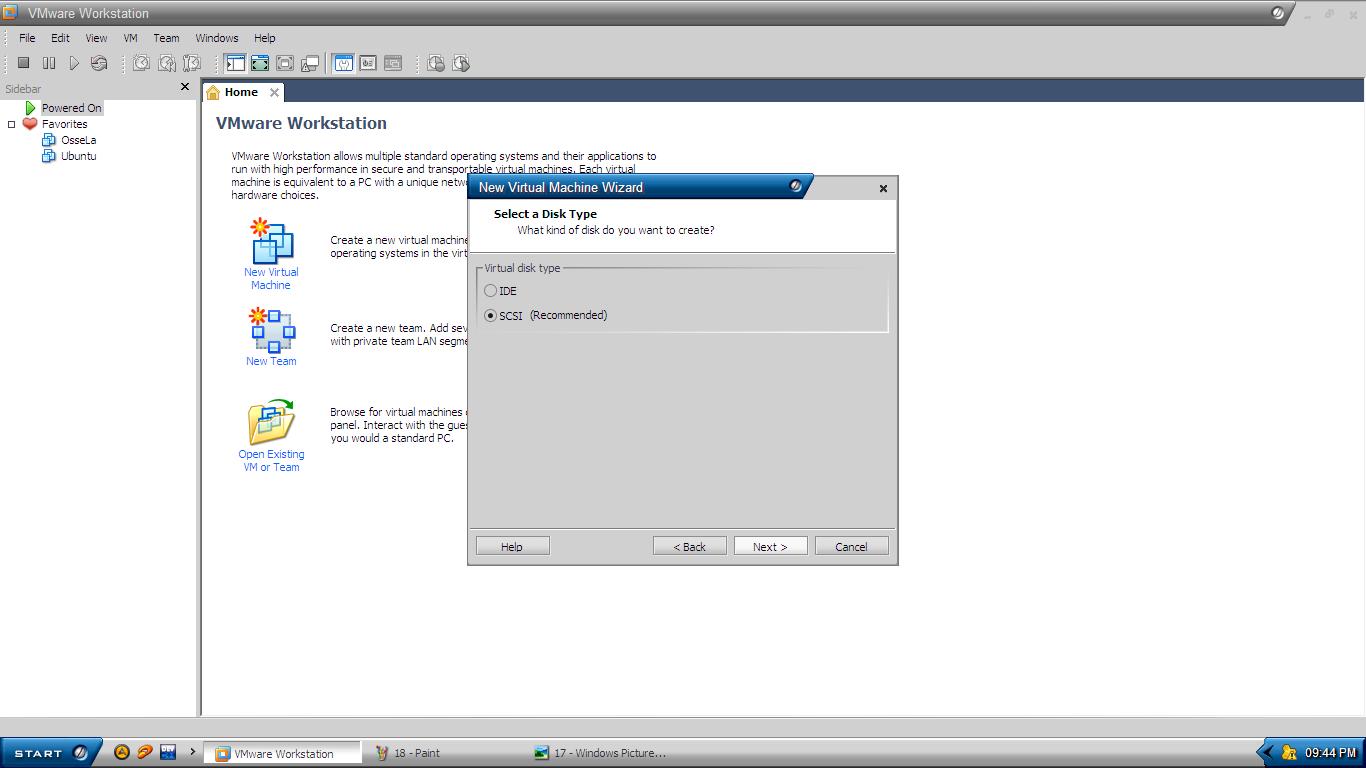This screenshot has height=768, width=1366.
Task: Click the tray chevron icon near clock
Action: pyautogui.click(x=1268, y=752)
